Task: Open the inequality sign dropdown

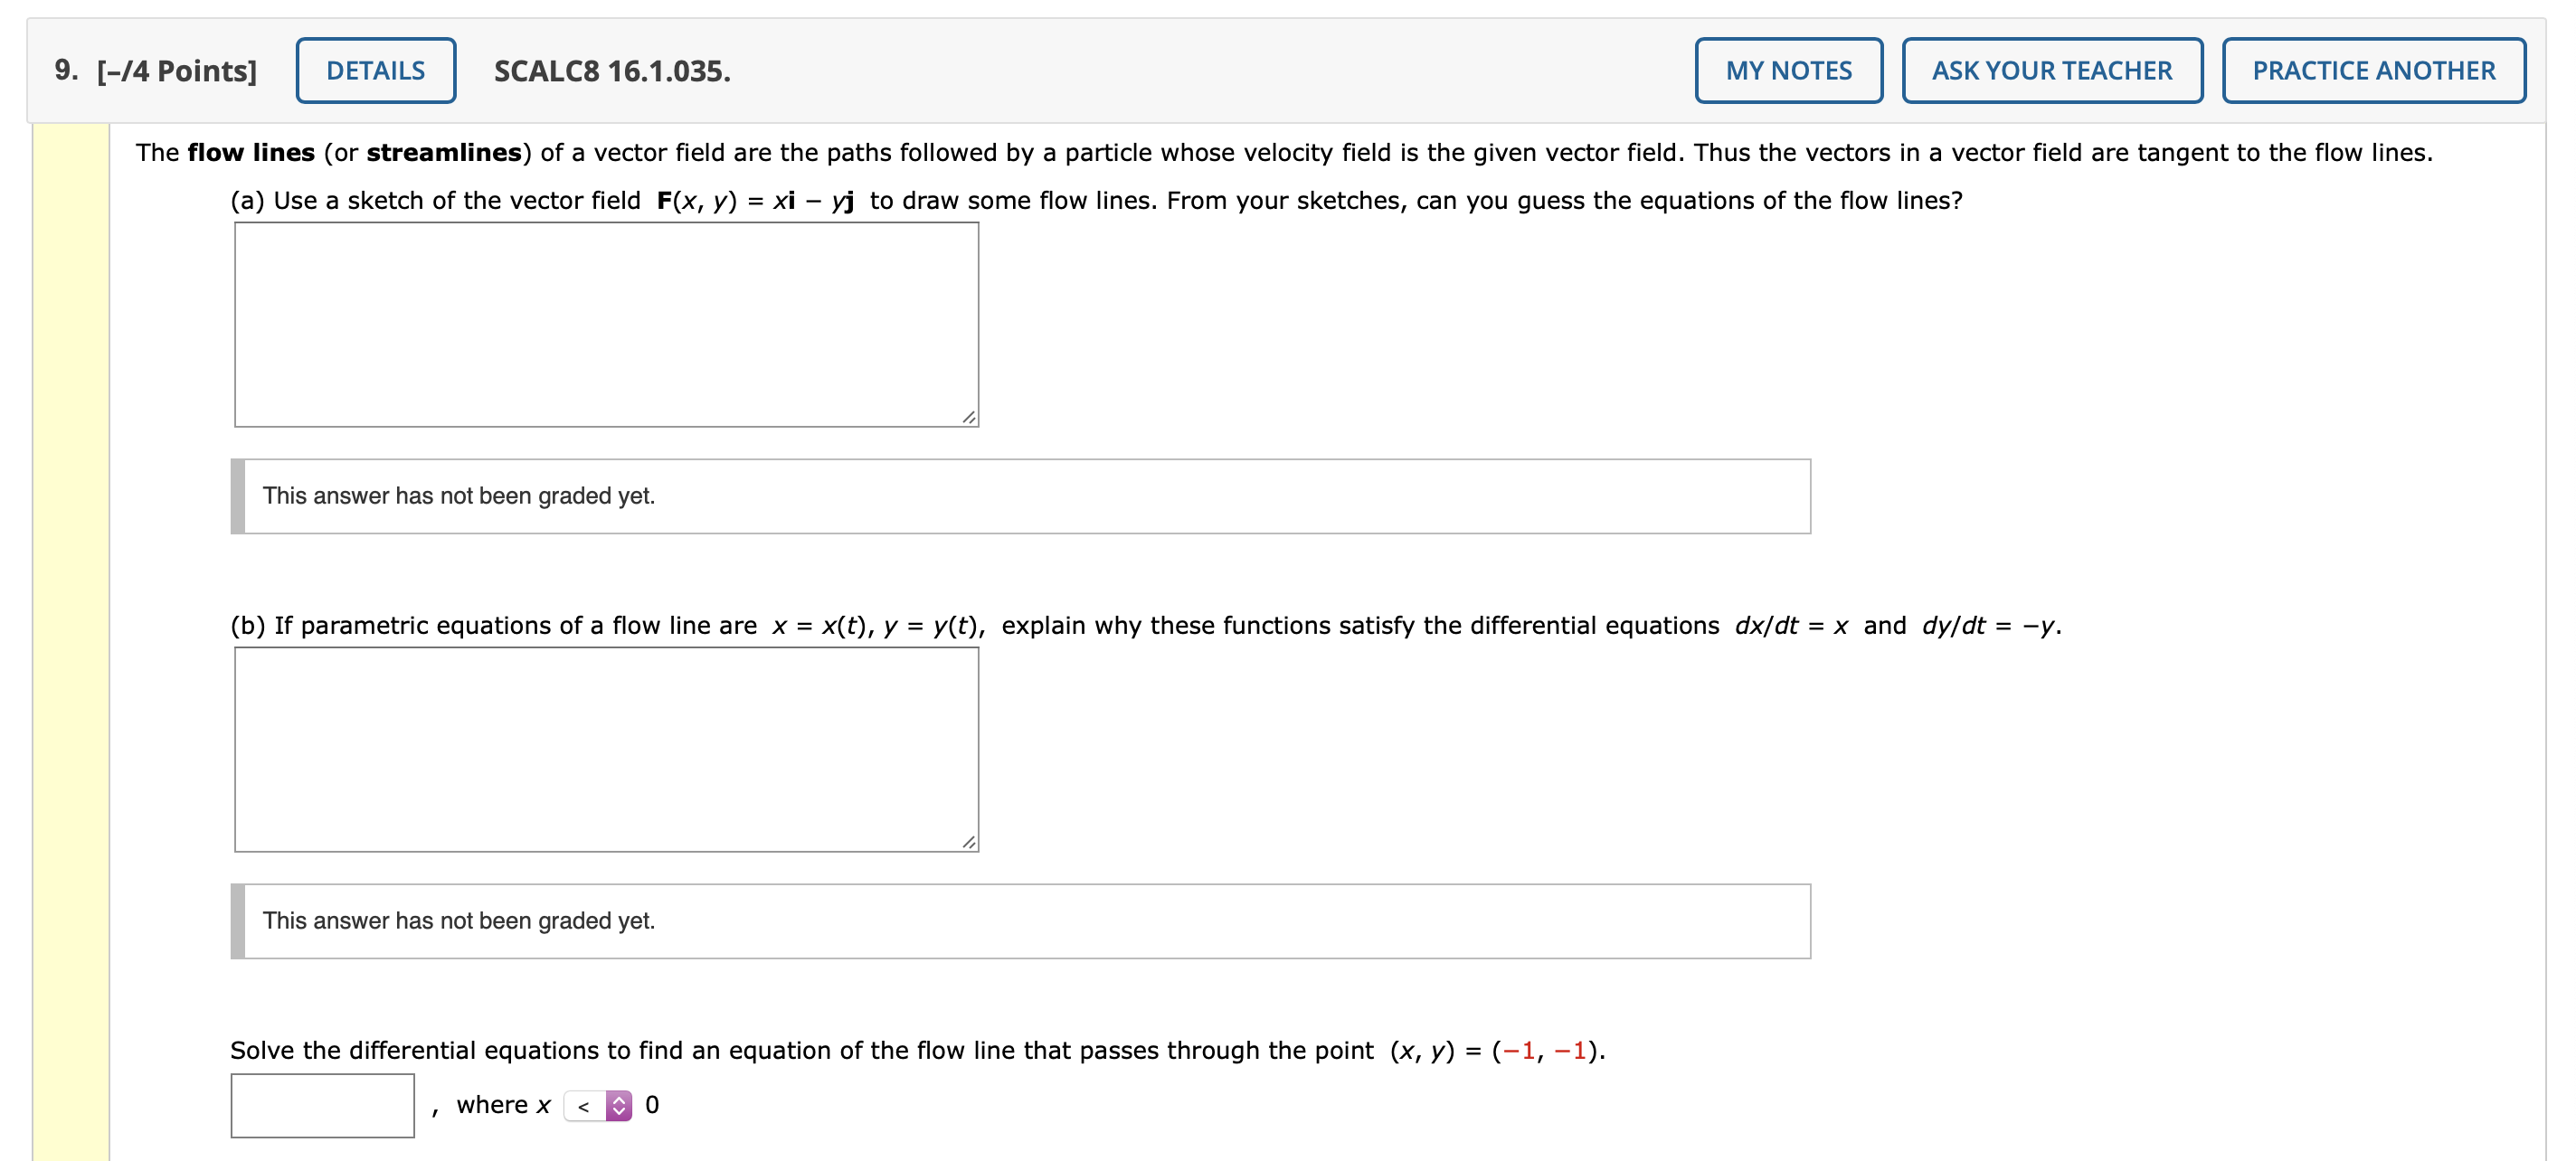Action: (598, 1105)
